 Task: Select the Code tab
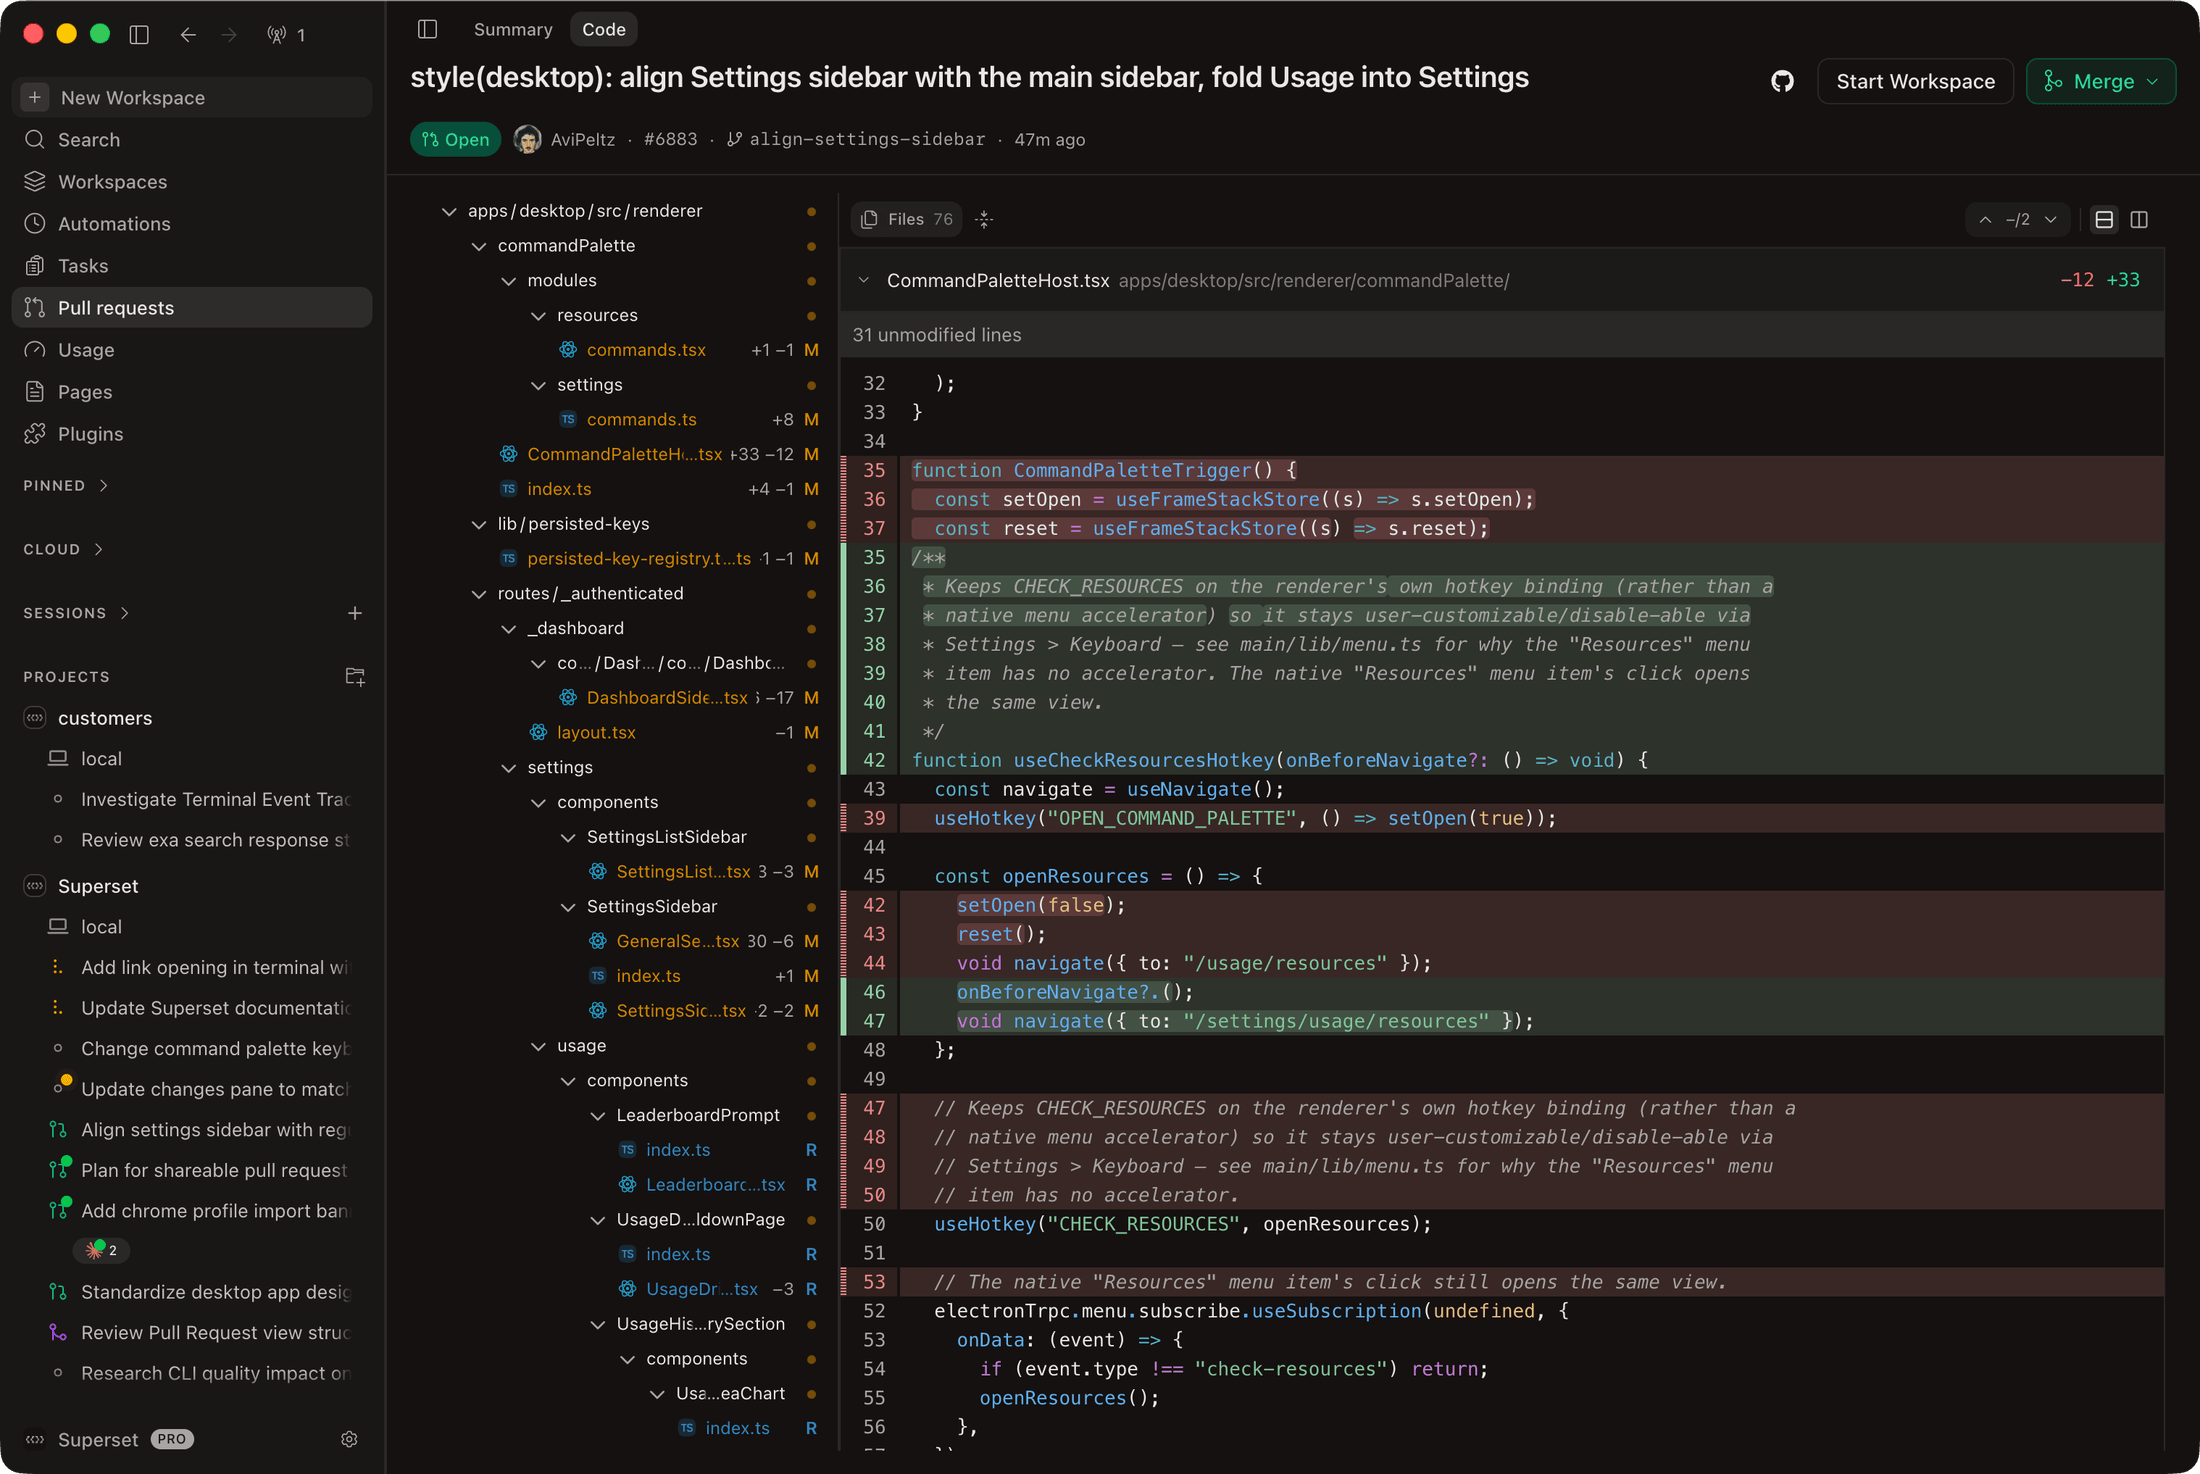604,29
